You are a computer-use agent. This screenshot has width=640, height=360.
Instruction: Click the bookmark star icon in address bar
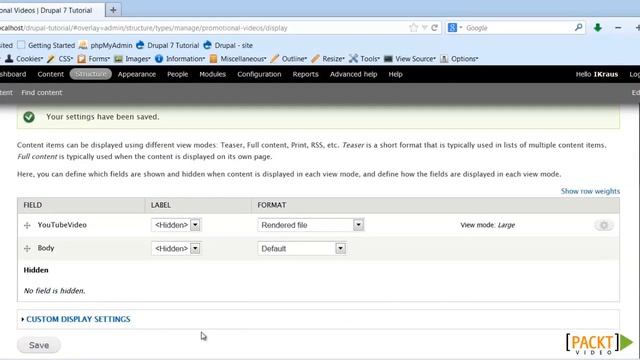[414, 28]
